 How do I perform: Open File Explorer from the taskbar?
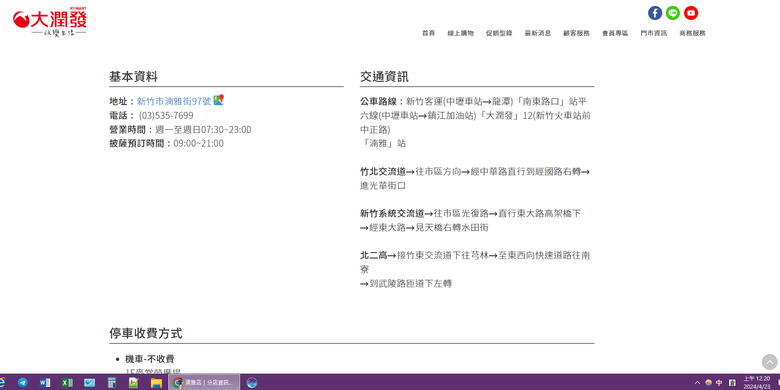[156, 383]
